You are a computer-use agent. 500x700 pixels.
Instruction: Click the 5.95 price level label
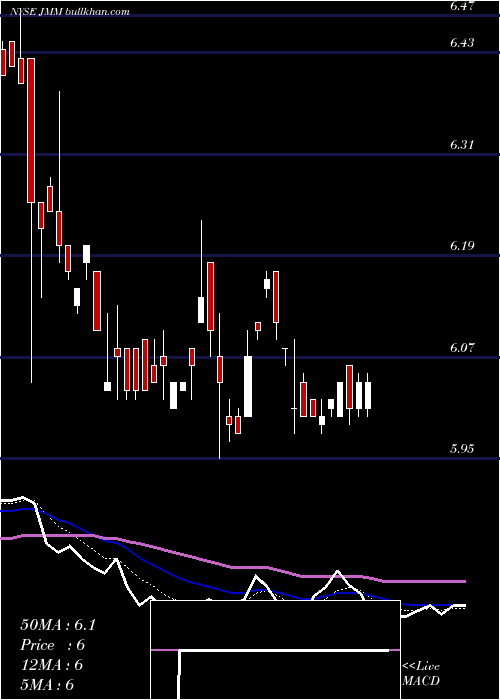[462, 449]
